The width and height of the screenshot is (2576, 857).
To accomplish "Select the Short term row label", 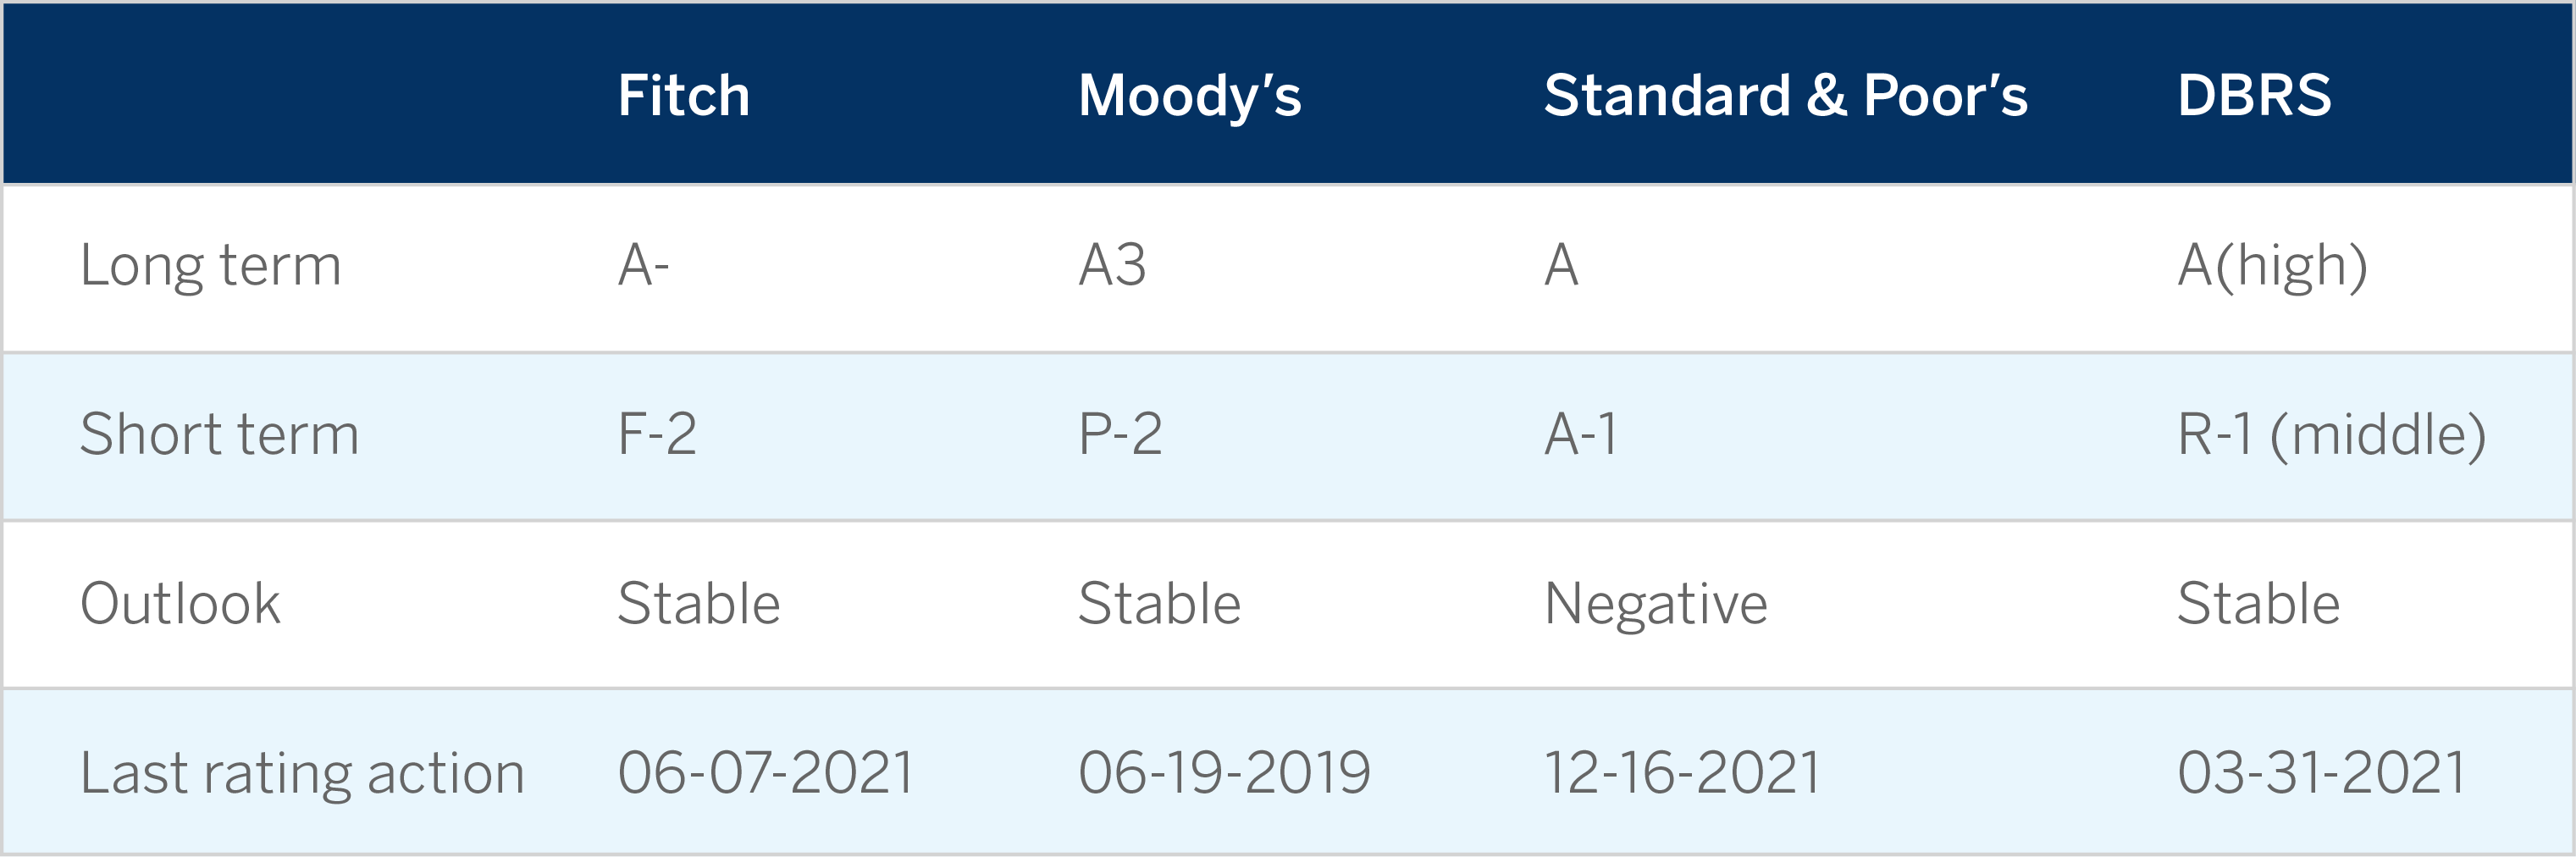I will coord(219,434).
